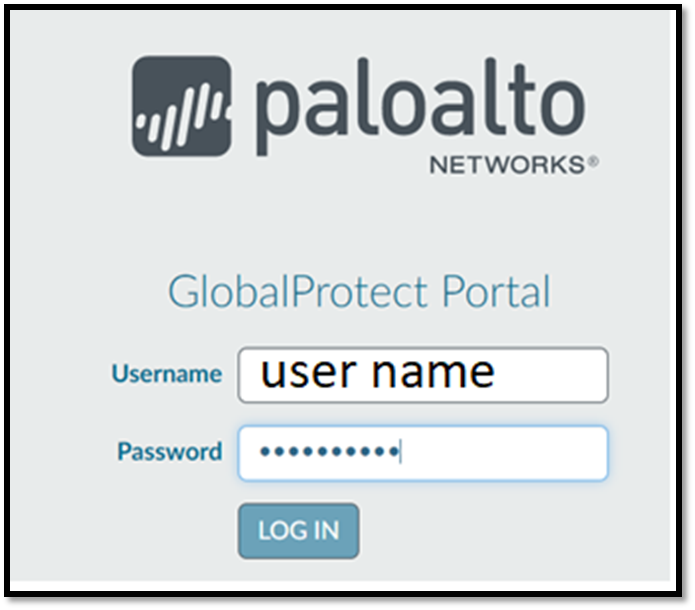The height and width of the screenshot is (610, 695).
Task: Click the Username label
Action: [x=167, y=373]
